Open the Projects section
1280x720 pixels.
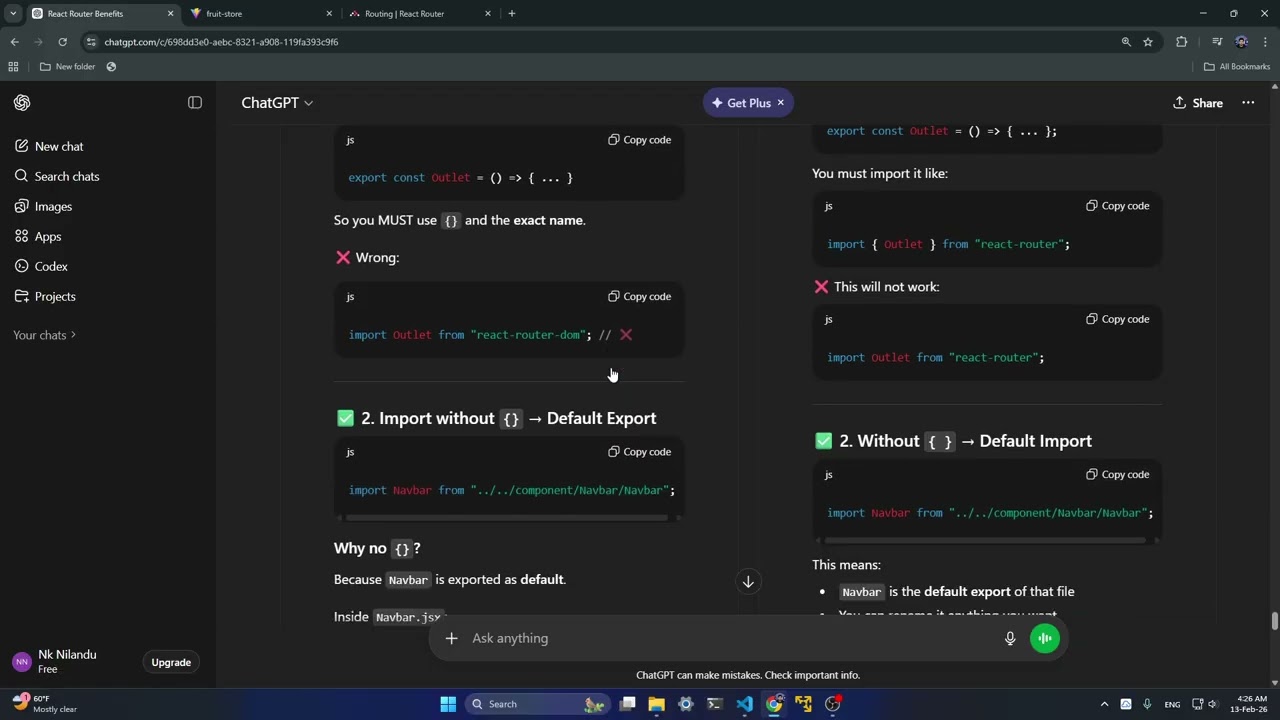55,296
